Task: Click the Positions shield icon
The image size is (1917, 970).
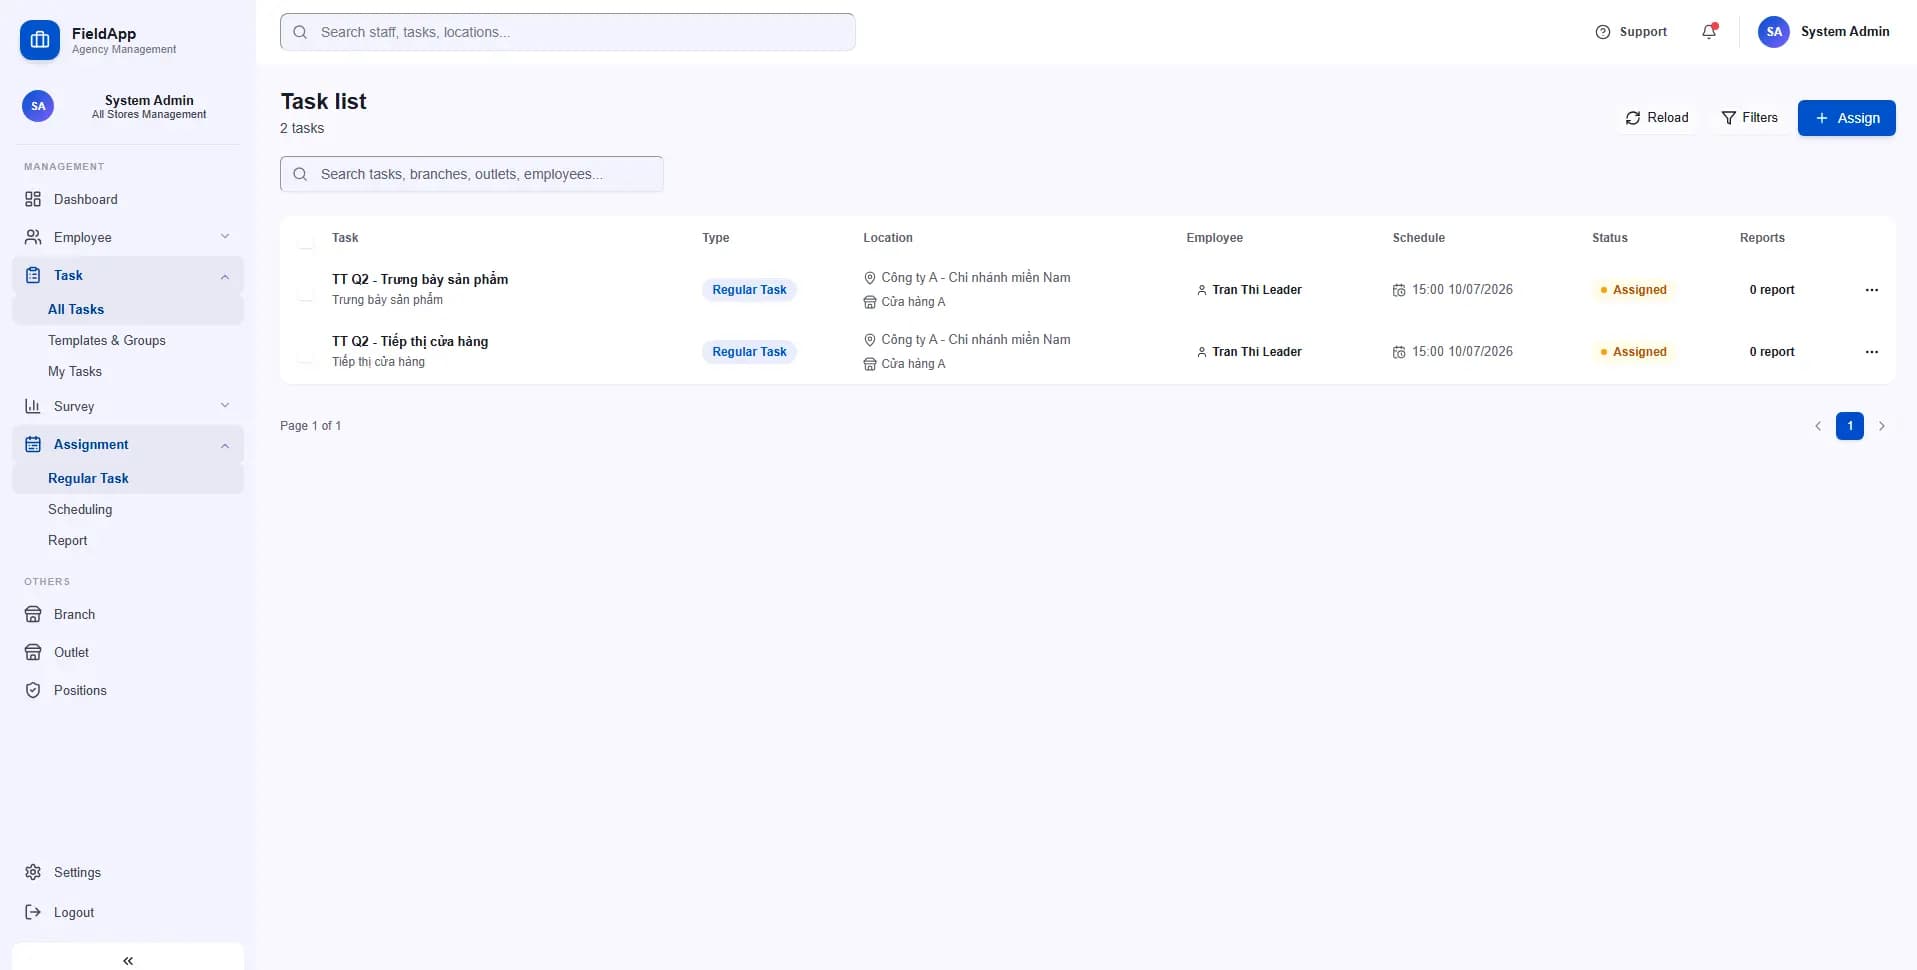Action: pos(33,690)
